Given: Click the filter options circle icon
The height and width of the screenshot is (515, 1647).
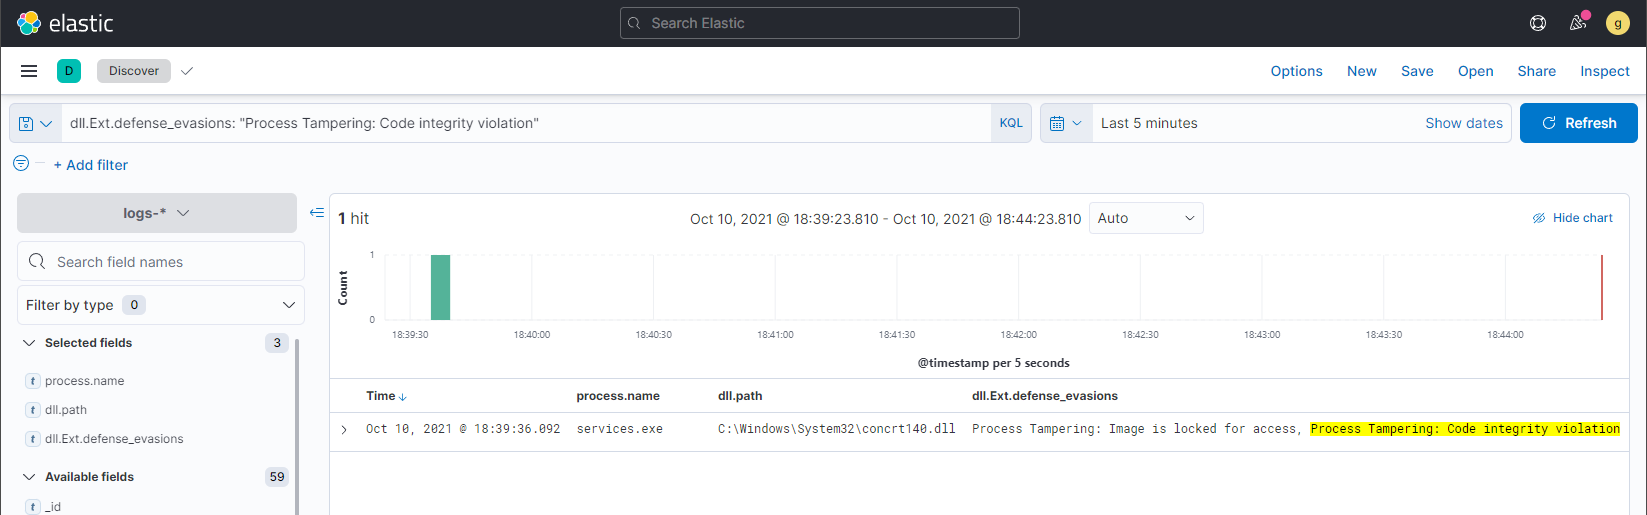Looking at the screenshot, I should [x=21, y=163].
